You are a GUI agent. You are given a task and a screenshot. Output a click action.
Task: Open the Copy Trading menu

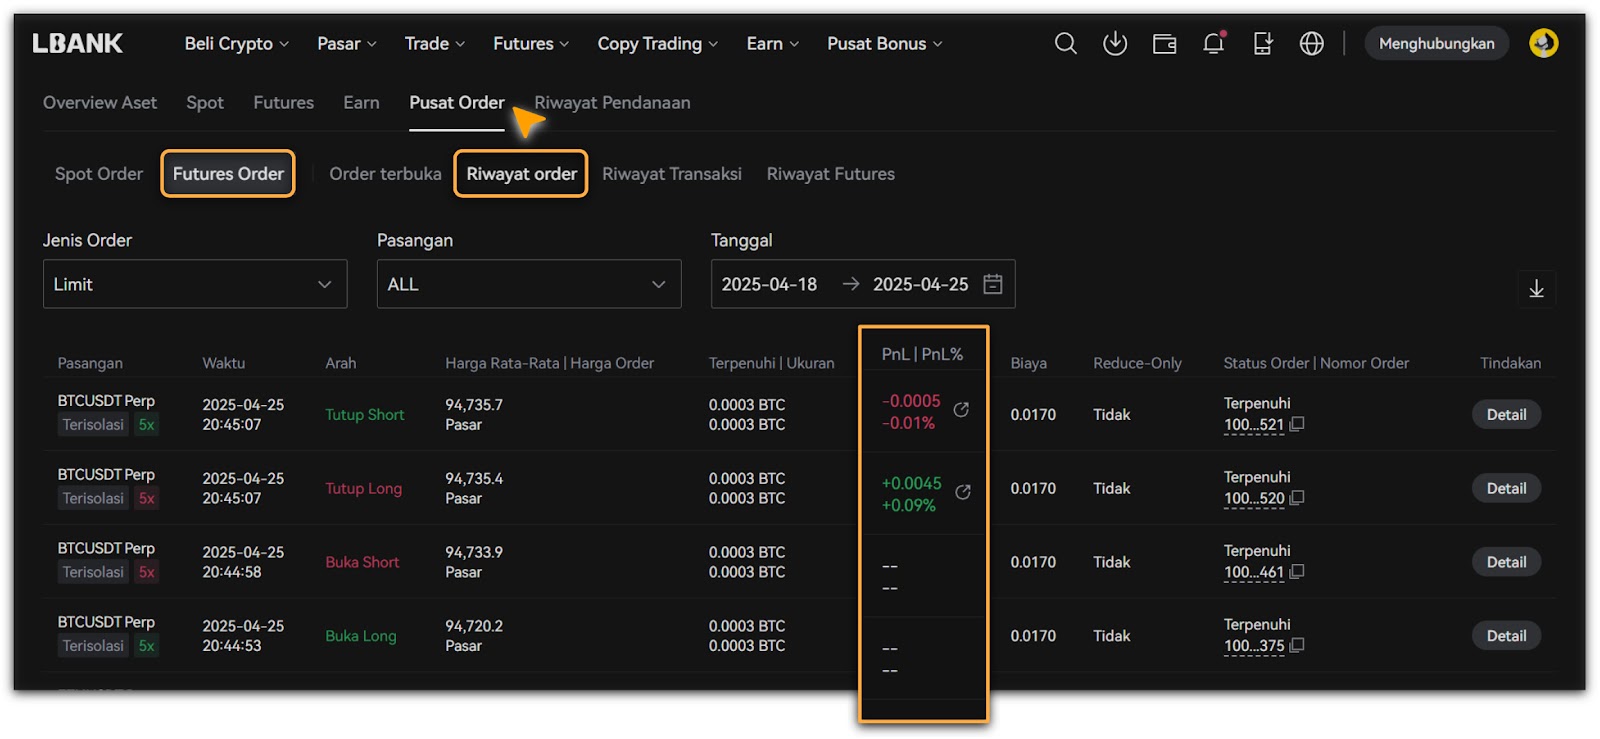pyautogui.click(x=657, y=44)
